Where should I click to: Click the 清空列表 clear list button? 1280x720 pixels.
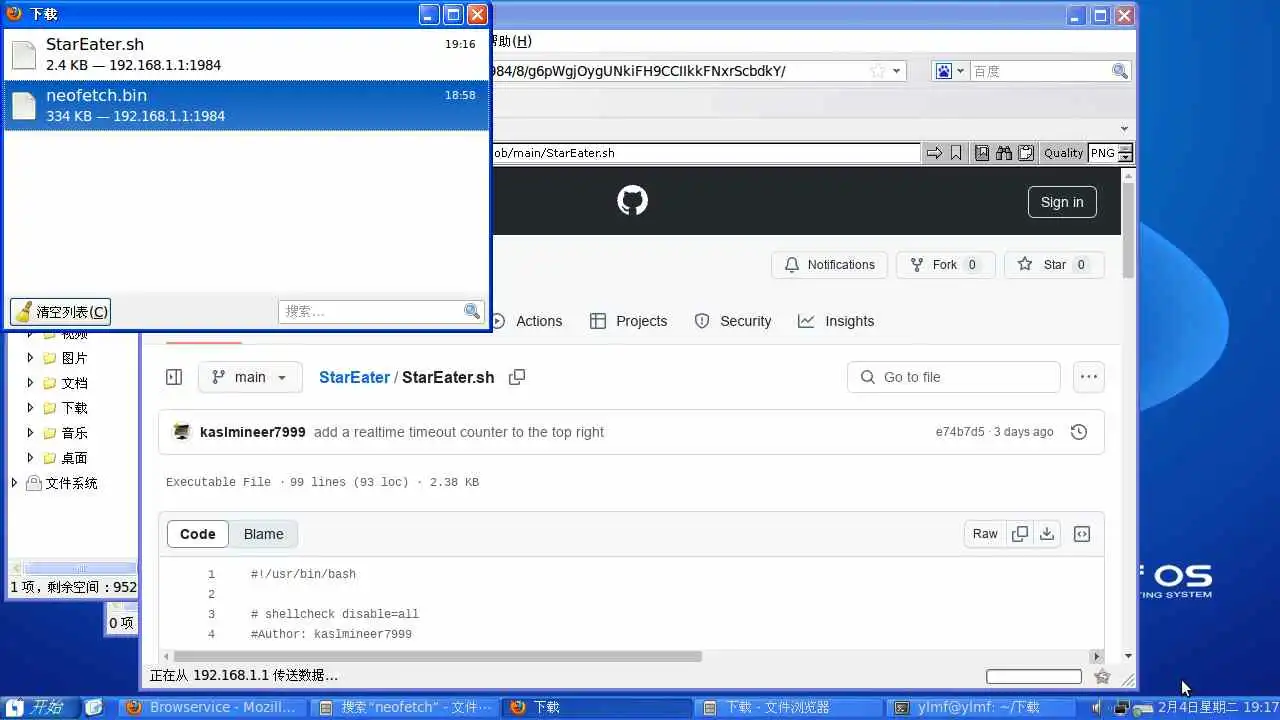click(61, 312)
